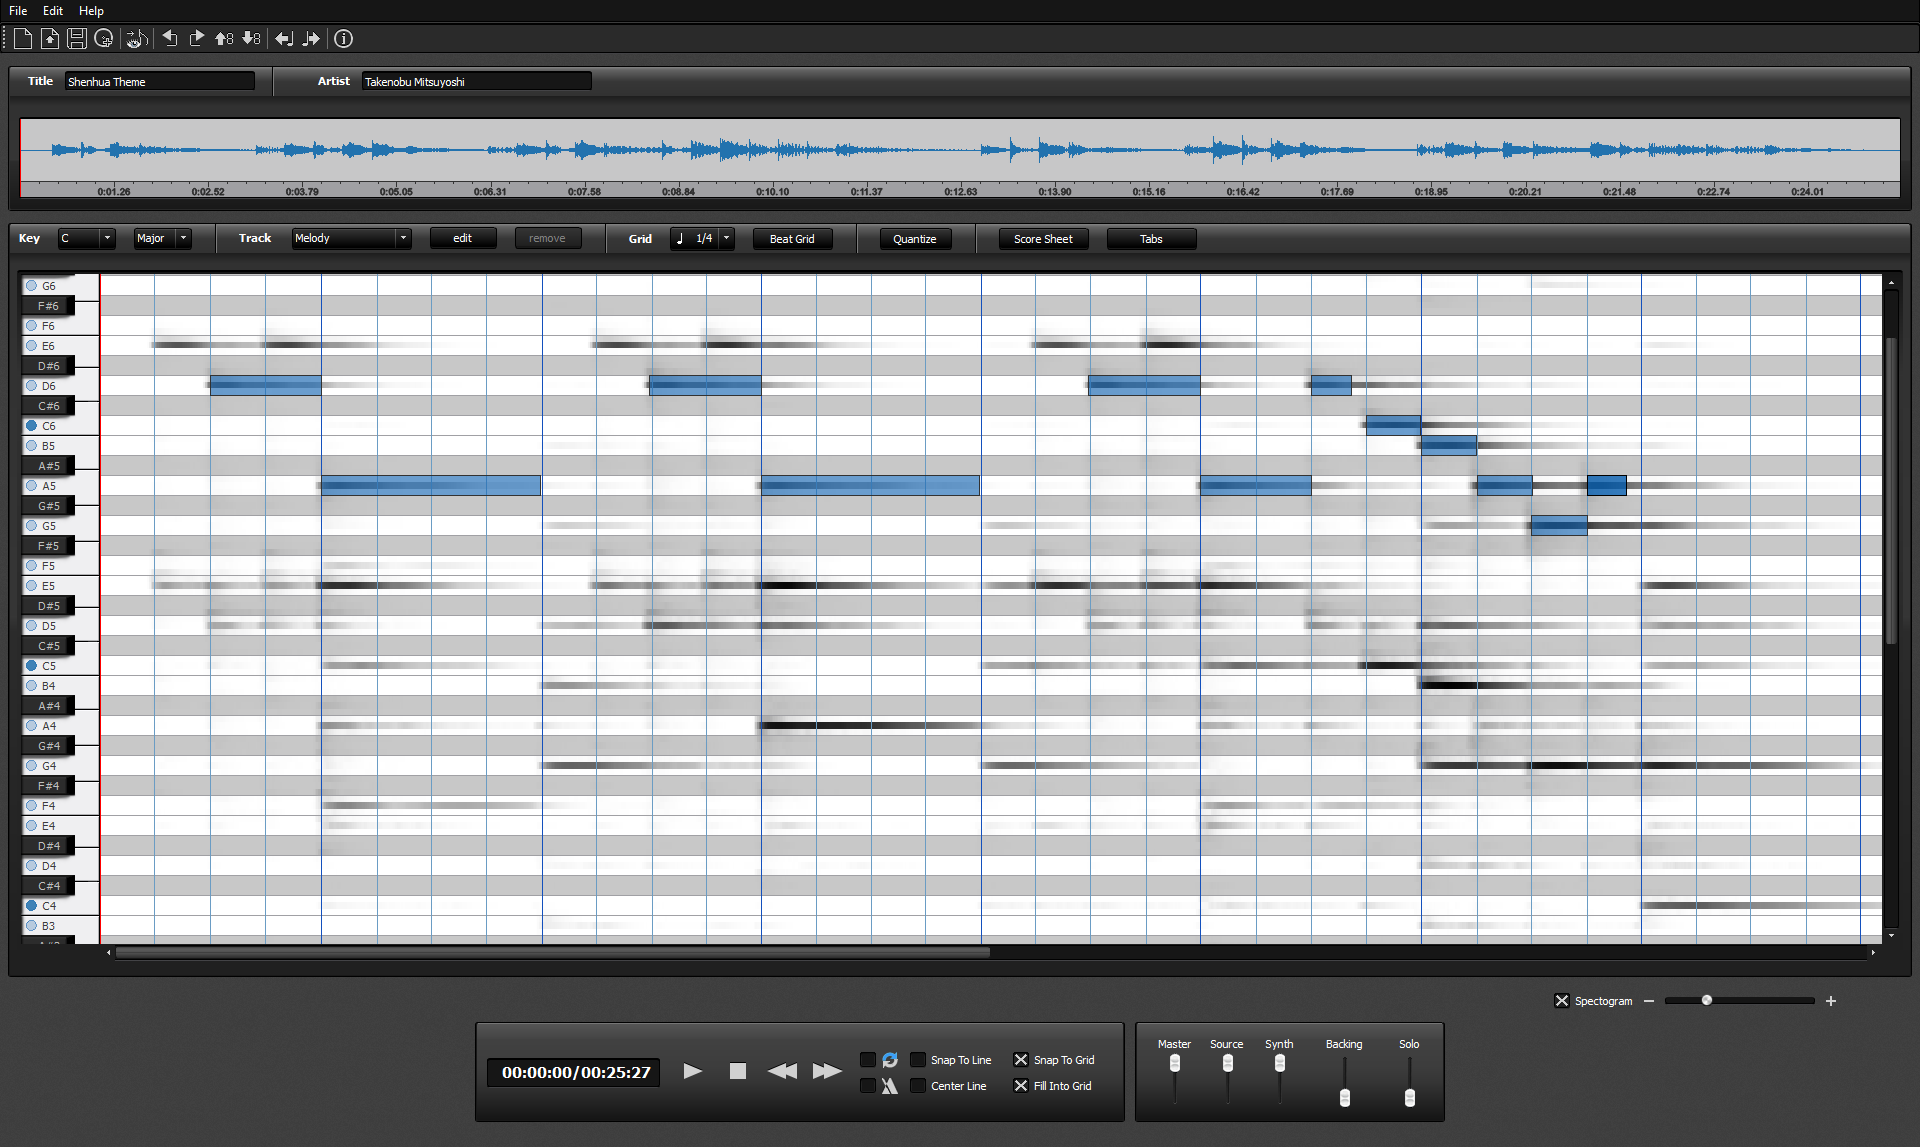Toggle the Spectogram checkbox
1920x1147 pixels.
[1562, 1001]
